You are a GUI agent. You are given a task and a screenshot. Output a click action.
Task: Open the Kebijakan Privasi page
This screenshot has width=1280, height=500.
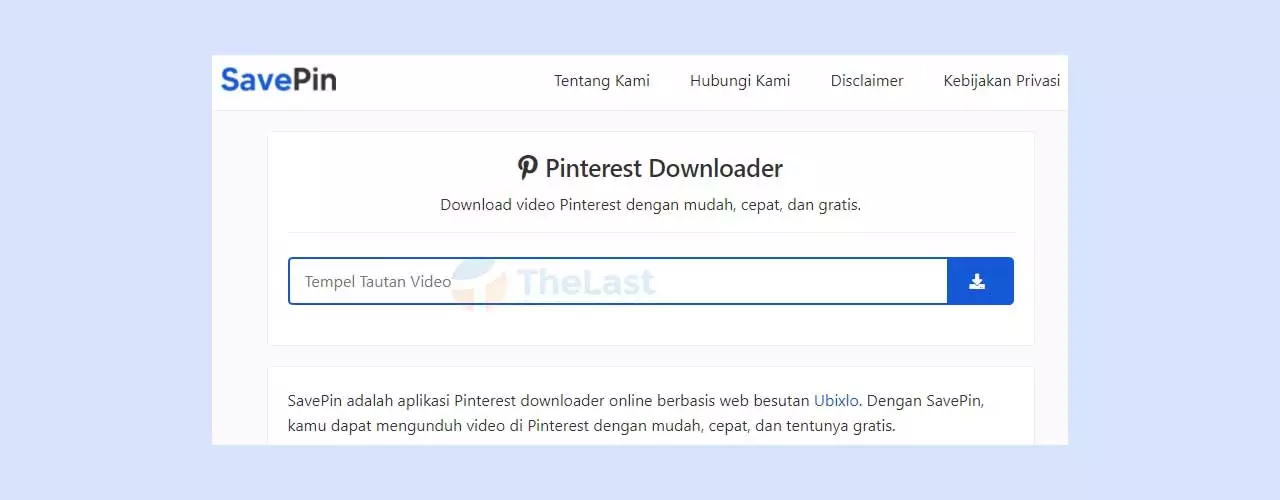coord(1001,81)
